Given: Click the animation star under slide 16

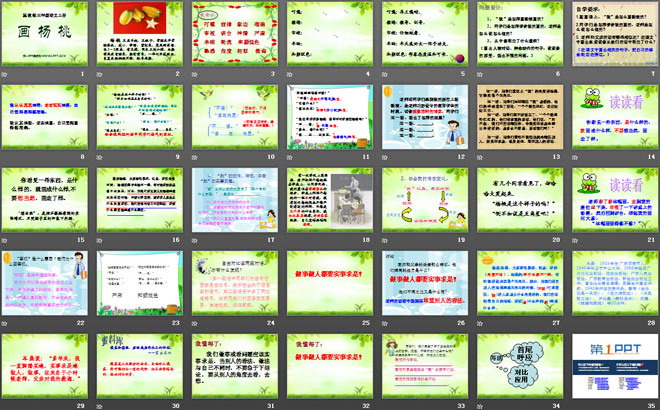Looking at the screenshot, I should pyautogui.click(x=100, y=240).
